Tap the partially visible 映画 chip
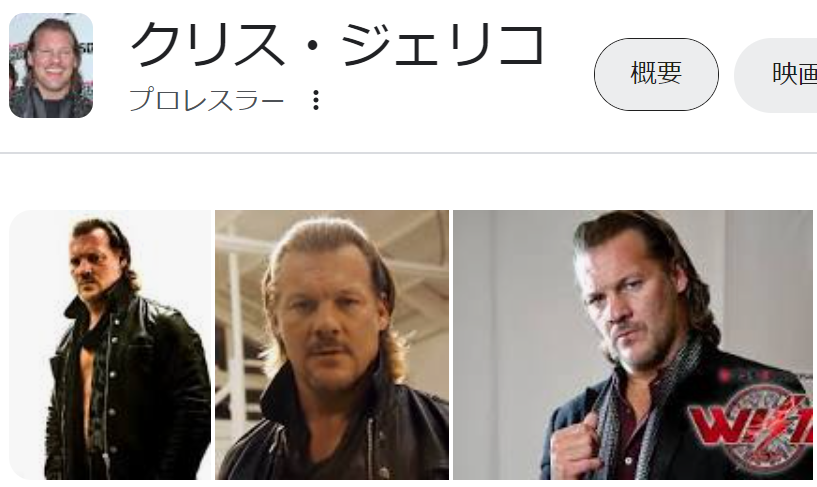Screen dimensions: 817x487 click(776, 74)
